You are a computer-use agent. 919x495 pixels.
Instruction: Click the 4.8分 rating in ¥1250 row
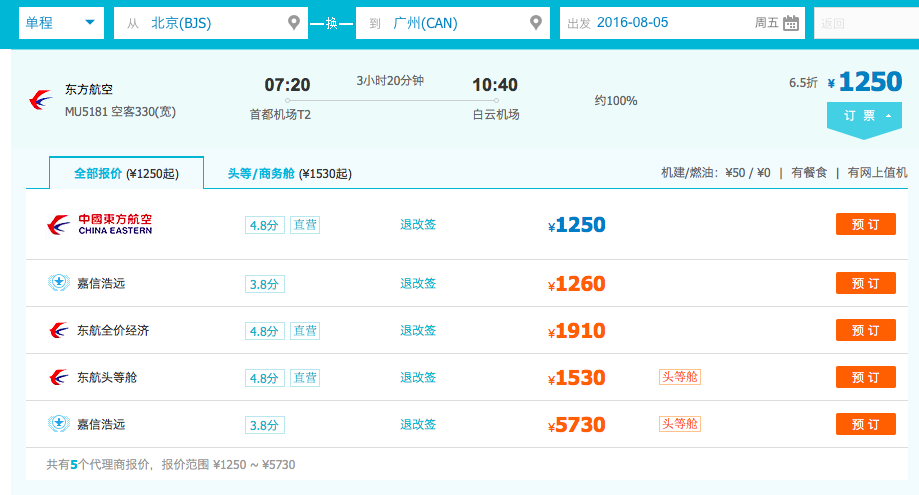(x=264, y=225)
